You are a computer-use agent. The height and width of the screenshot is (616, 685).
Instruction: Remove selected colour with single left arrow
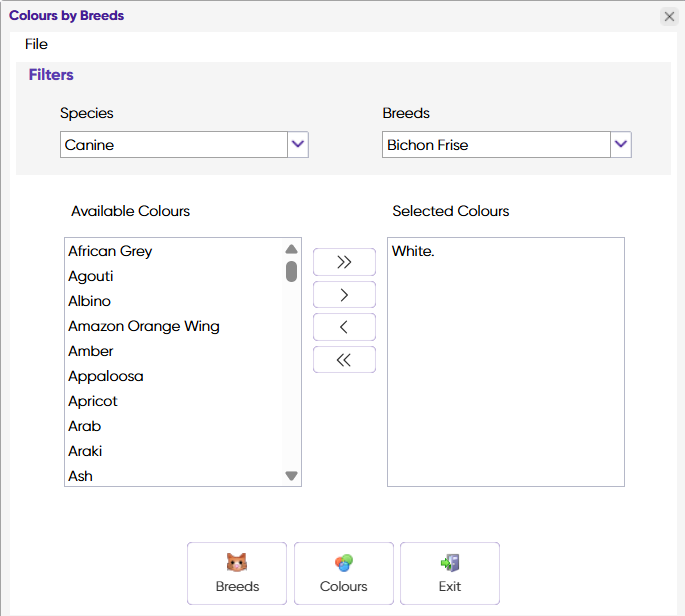(x=344, y=327)
